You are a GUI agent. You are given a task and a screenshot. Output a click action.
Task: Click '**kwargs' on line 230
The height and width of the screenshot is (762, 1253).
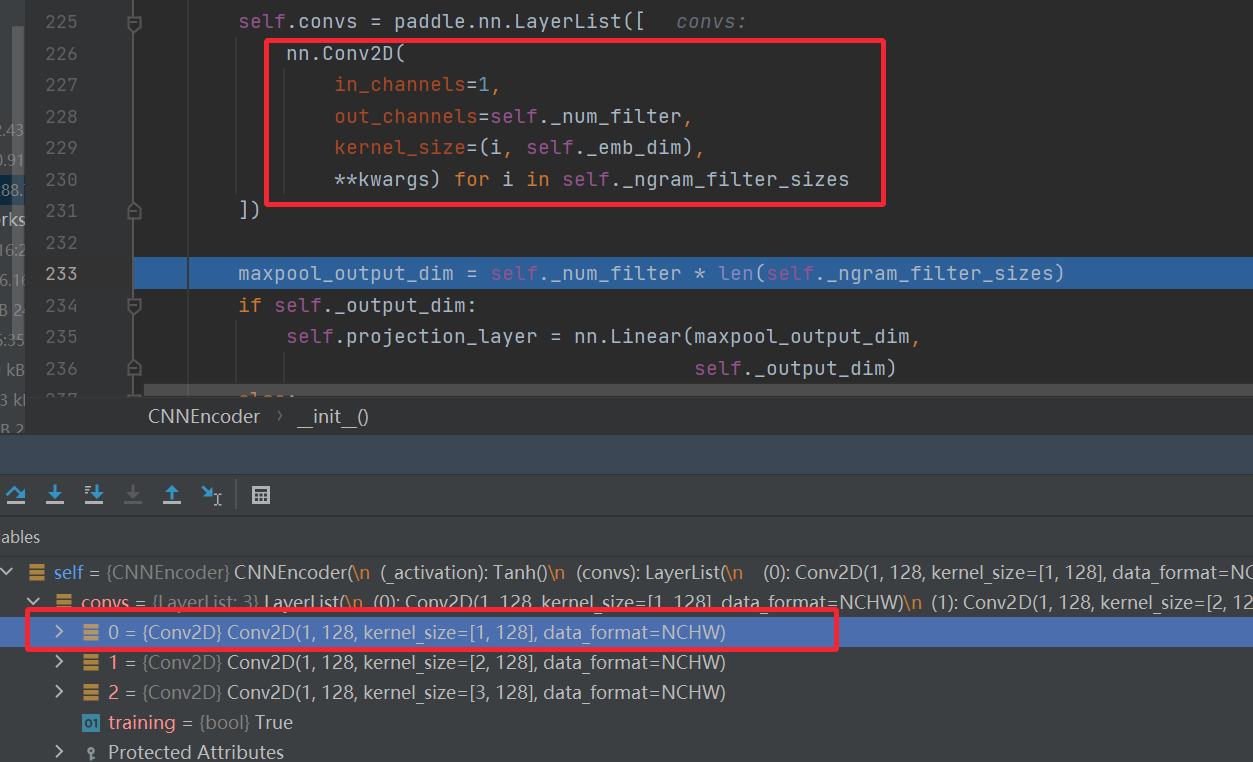(388, 180)
